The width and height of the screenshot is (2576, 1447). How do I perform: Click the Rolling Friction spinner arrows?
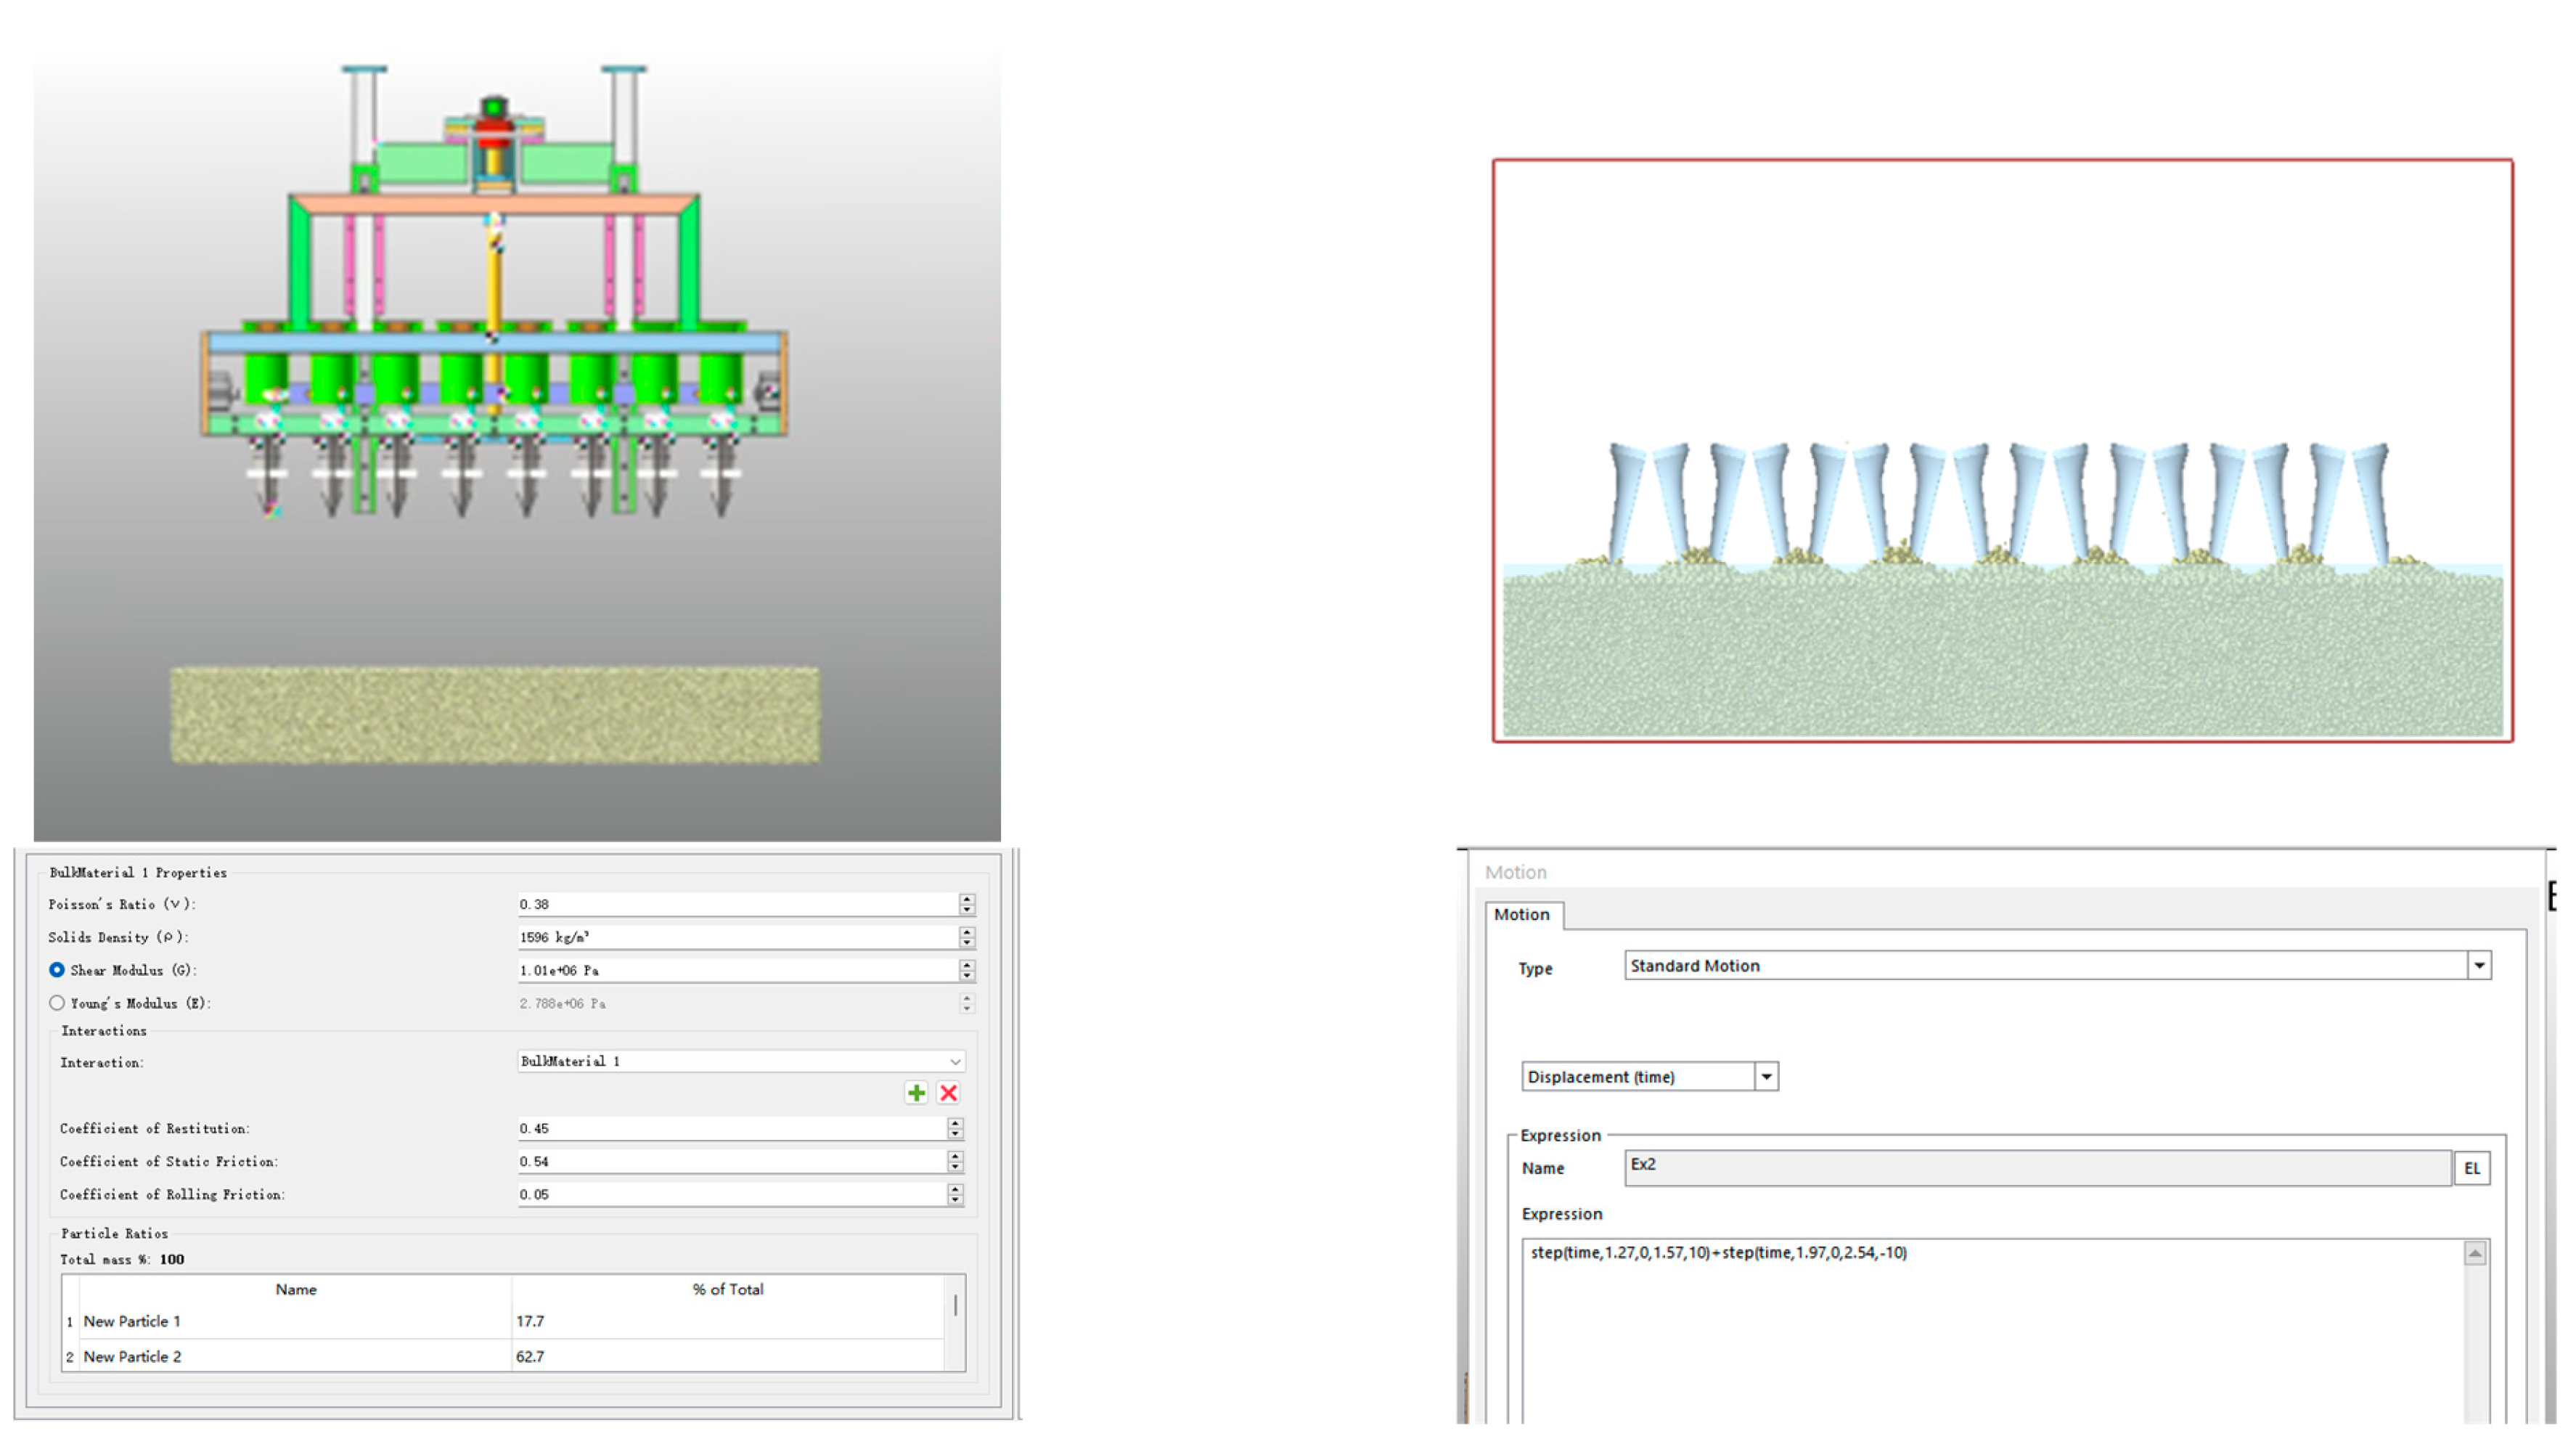[955, 1194]
